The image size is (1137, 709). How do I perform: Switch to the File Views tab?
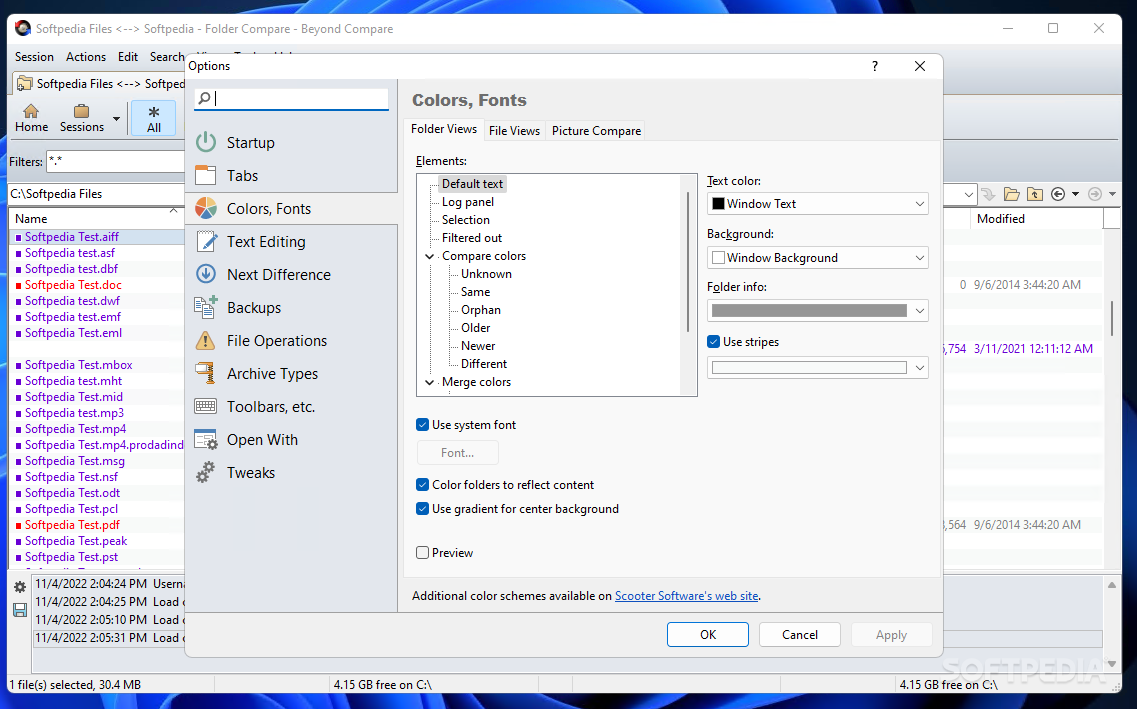pyautogui.click(x=514, y=131)
